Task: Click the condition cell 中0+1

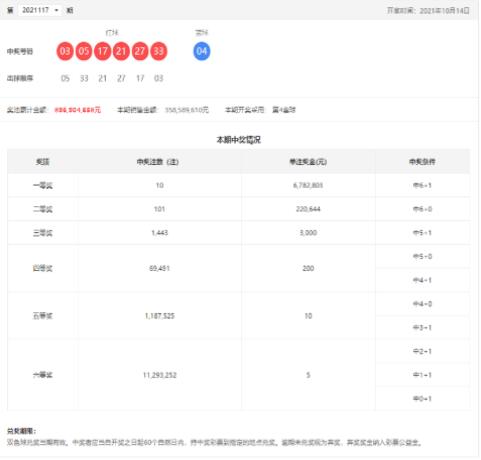Action: coord(422,399)
